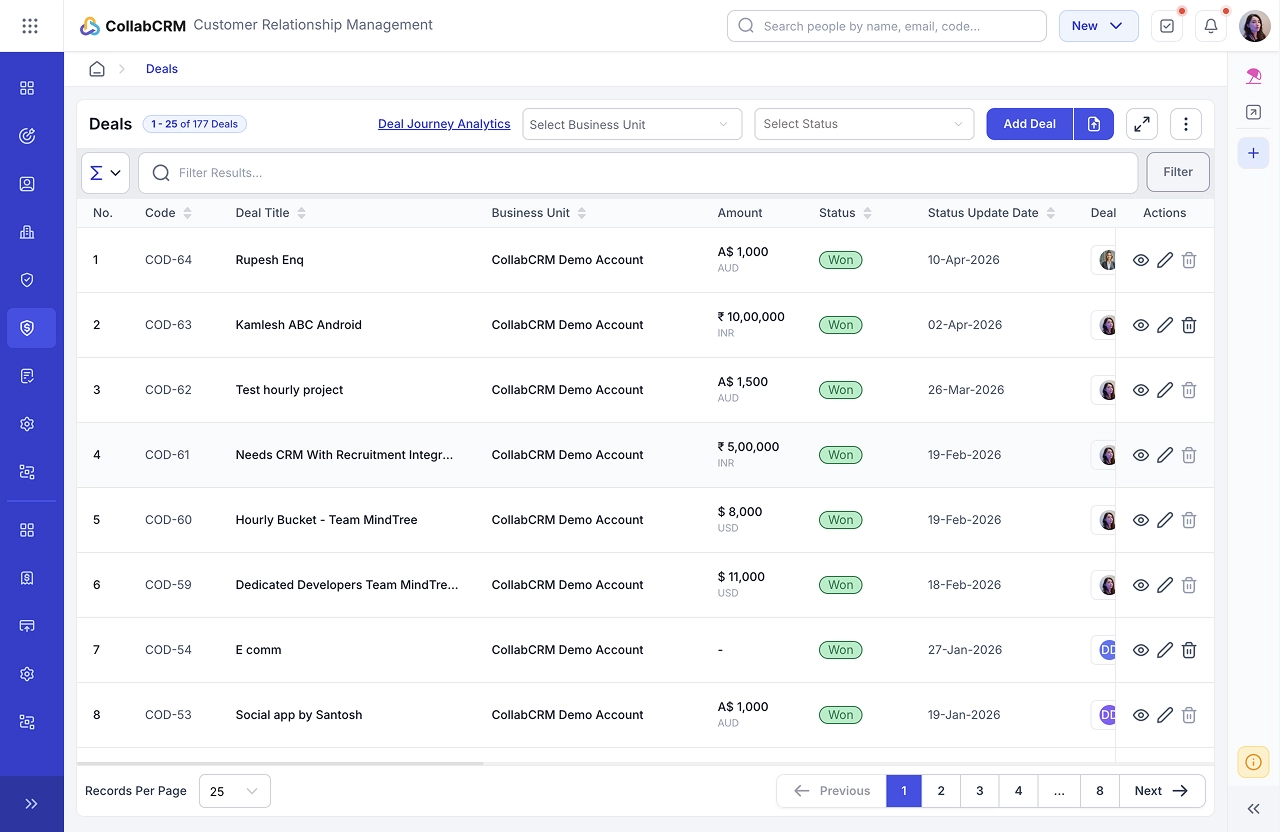Viewport: 1280px width, 832px height.
Task: Open the three-dot more options menu
Action: click(x=1186, y=124)
